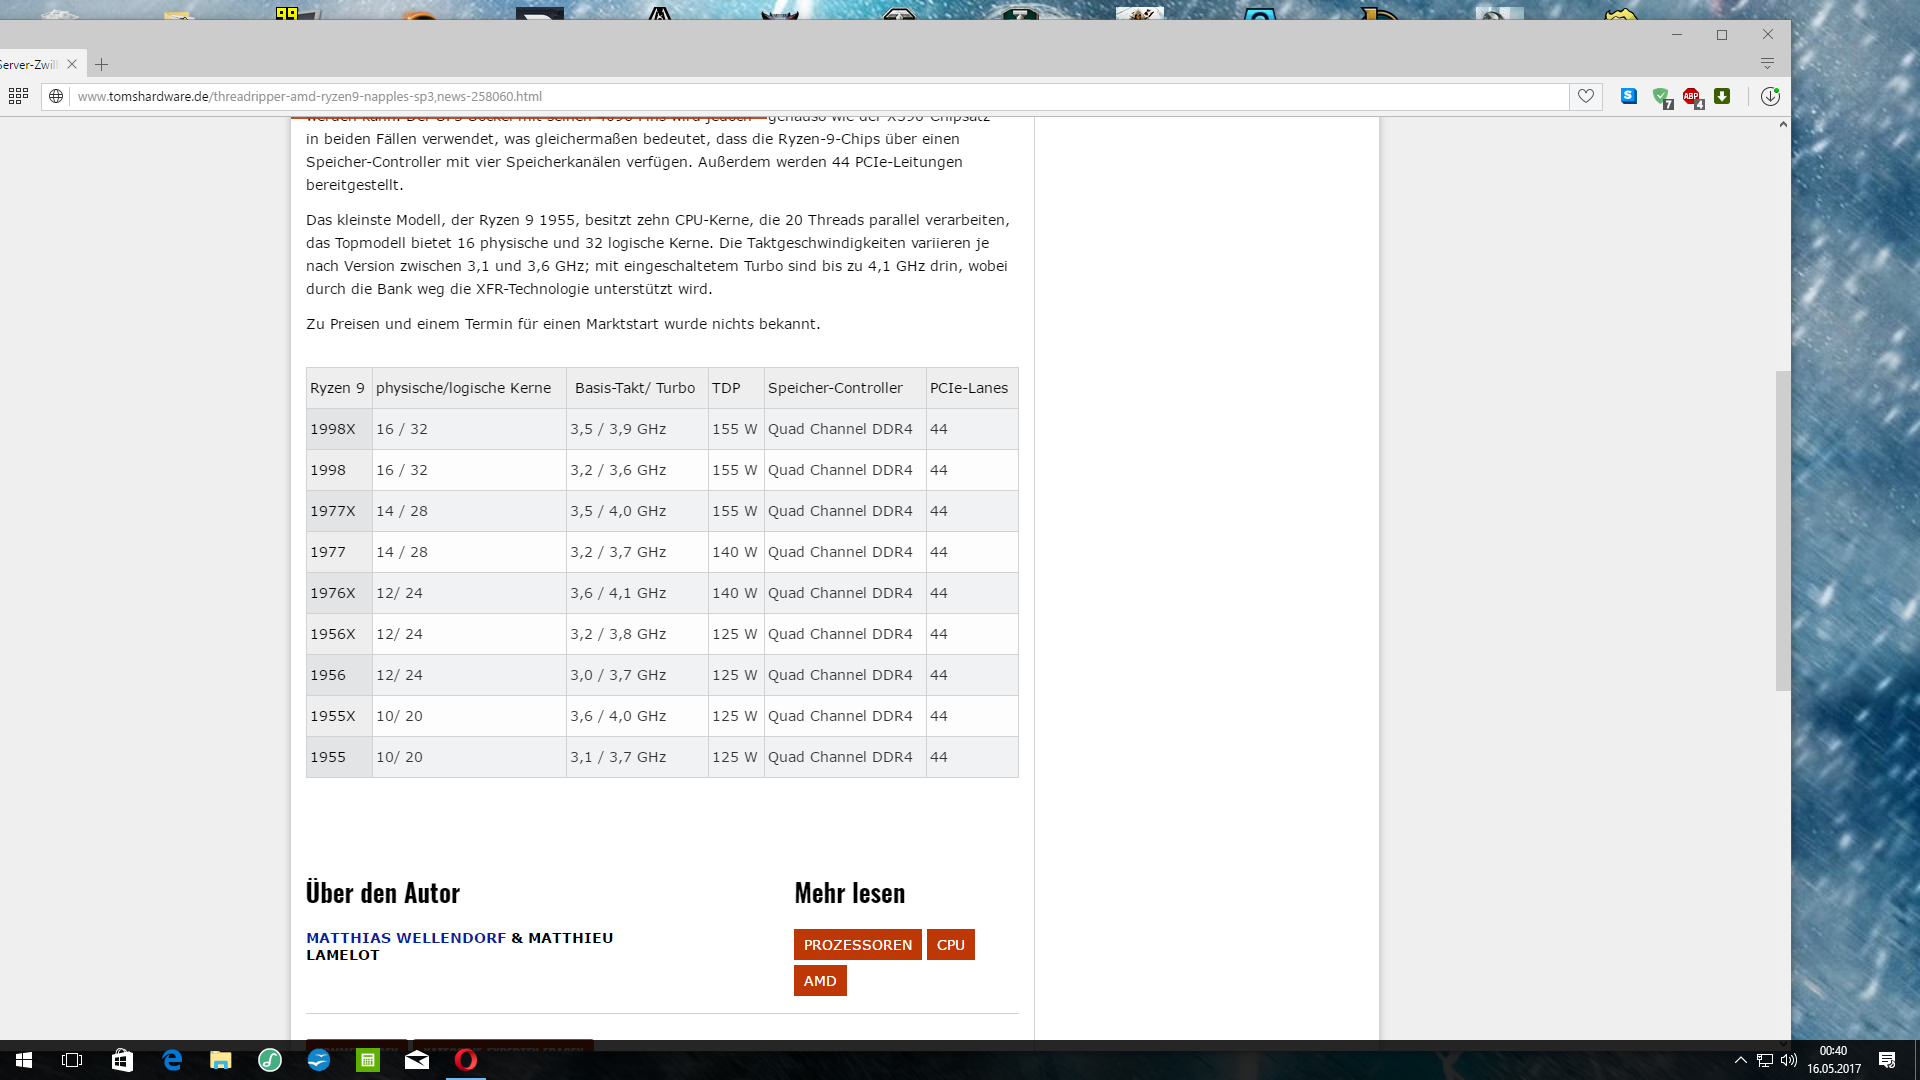Open Microsoft Edge from the taskbar
Viewport: 1920px width, 1080px height.
(172, 1060)
